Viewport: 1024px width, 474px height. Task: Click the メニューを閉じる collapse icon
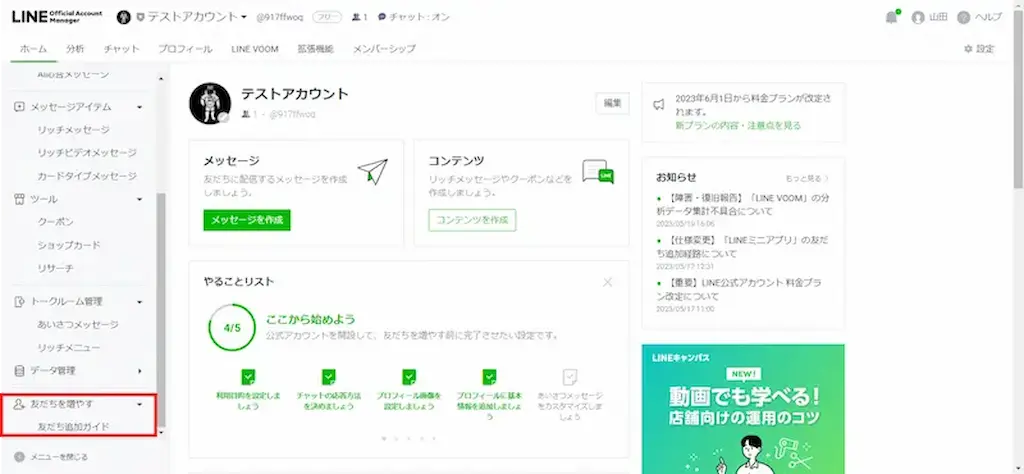[20, 457]
